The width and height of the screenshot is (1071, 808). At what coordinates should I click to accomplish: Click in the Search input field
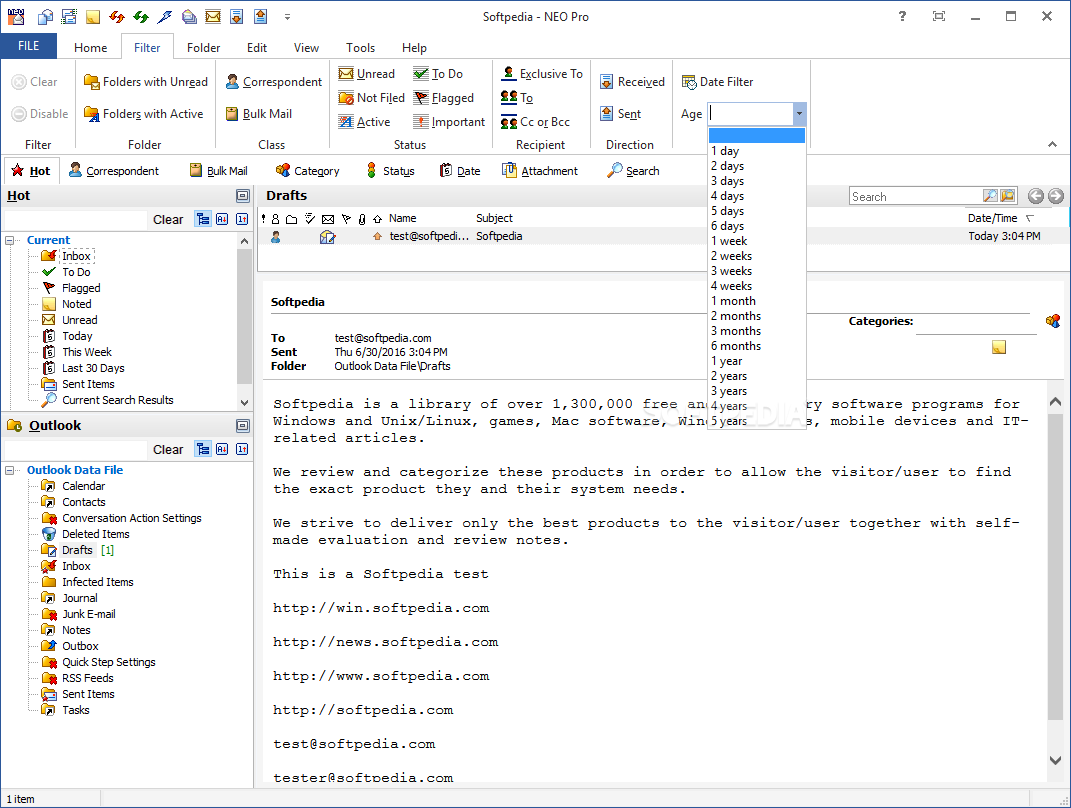tap(915, 197)
